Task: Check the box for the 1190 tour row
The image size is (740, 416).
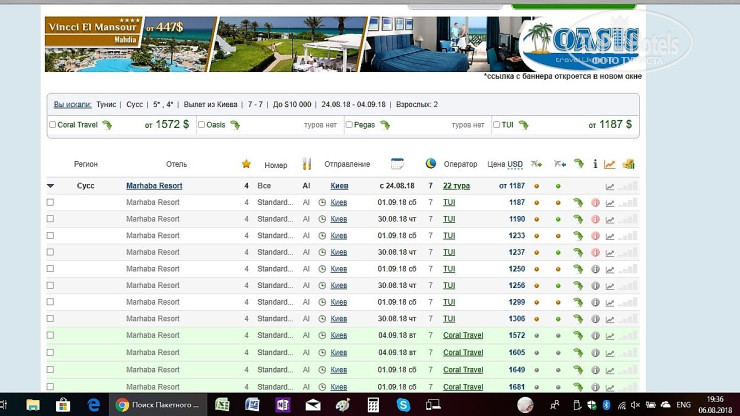Action: 50,219
